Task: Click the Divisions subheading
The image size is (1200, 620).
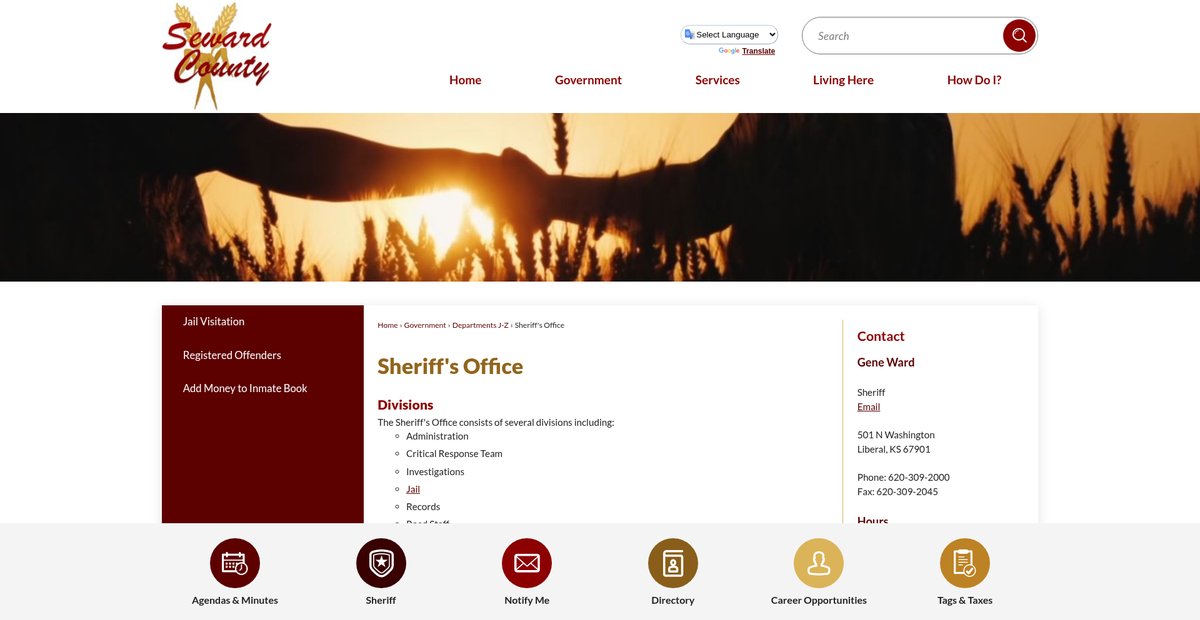Action: [405, 405]
